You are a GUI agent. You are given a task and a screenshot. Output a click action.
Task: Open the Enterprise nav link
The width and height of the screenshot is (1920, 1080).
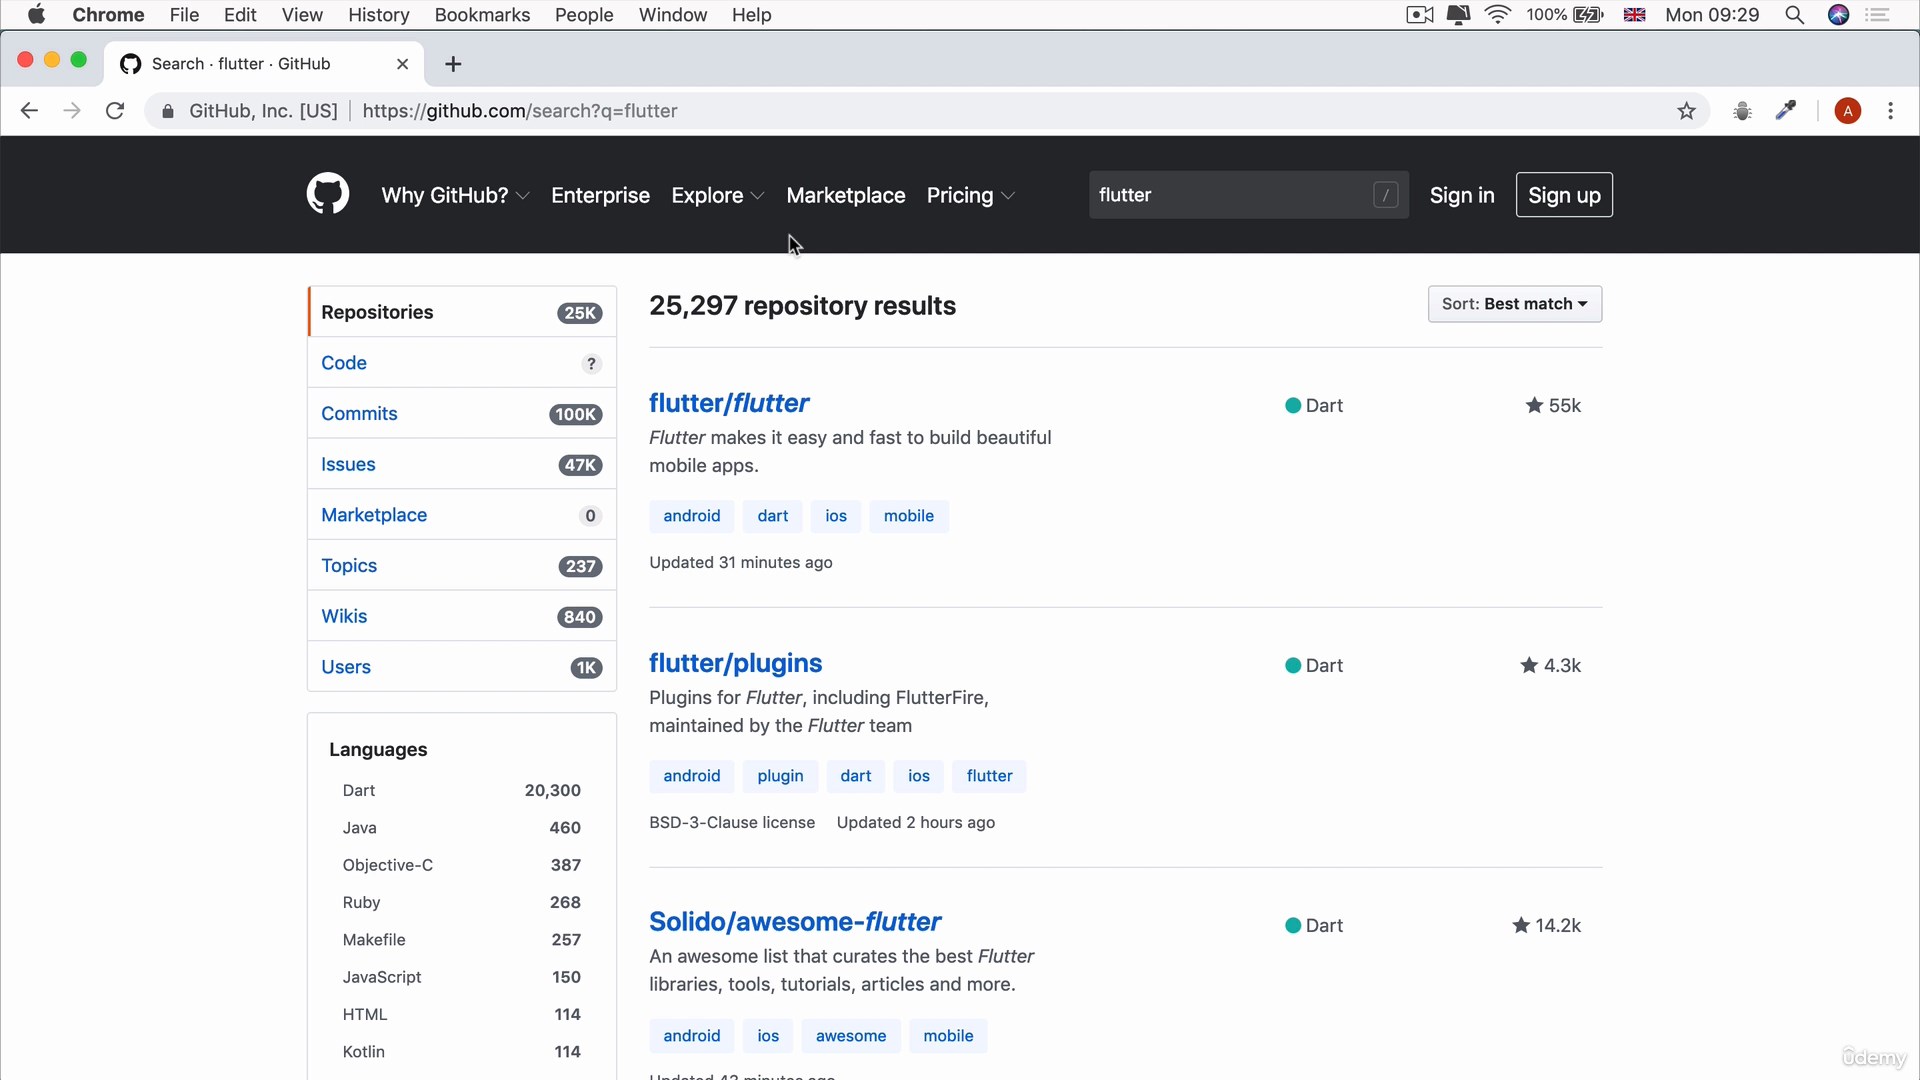click(x=600, y=195)
